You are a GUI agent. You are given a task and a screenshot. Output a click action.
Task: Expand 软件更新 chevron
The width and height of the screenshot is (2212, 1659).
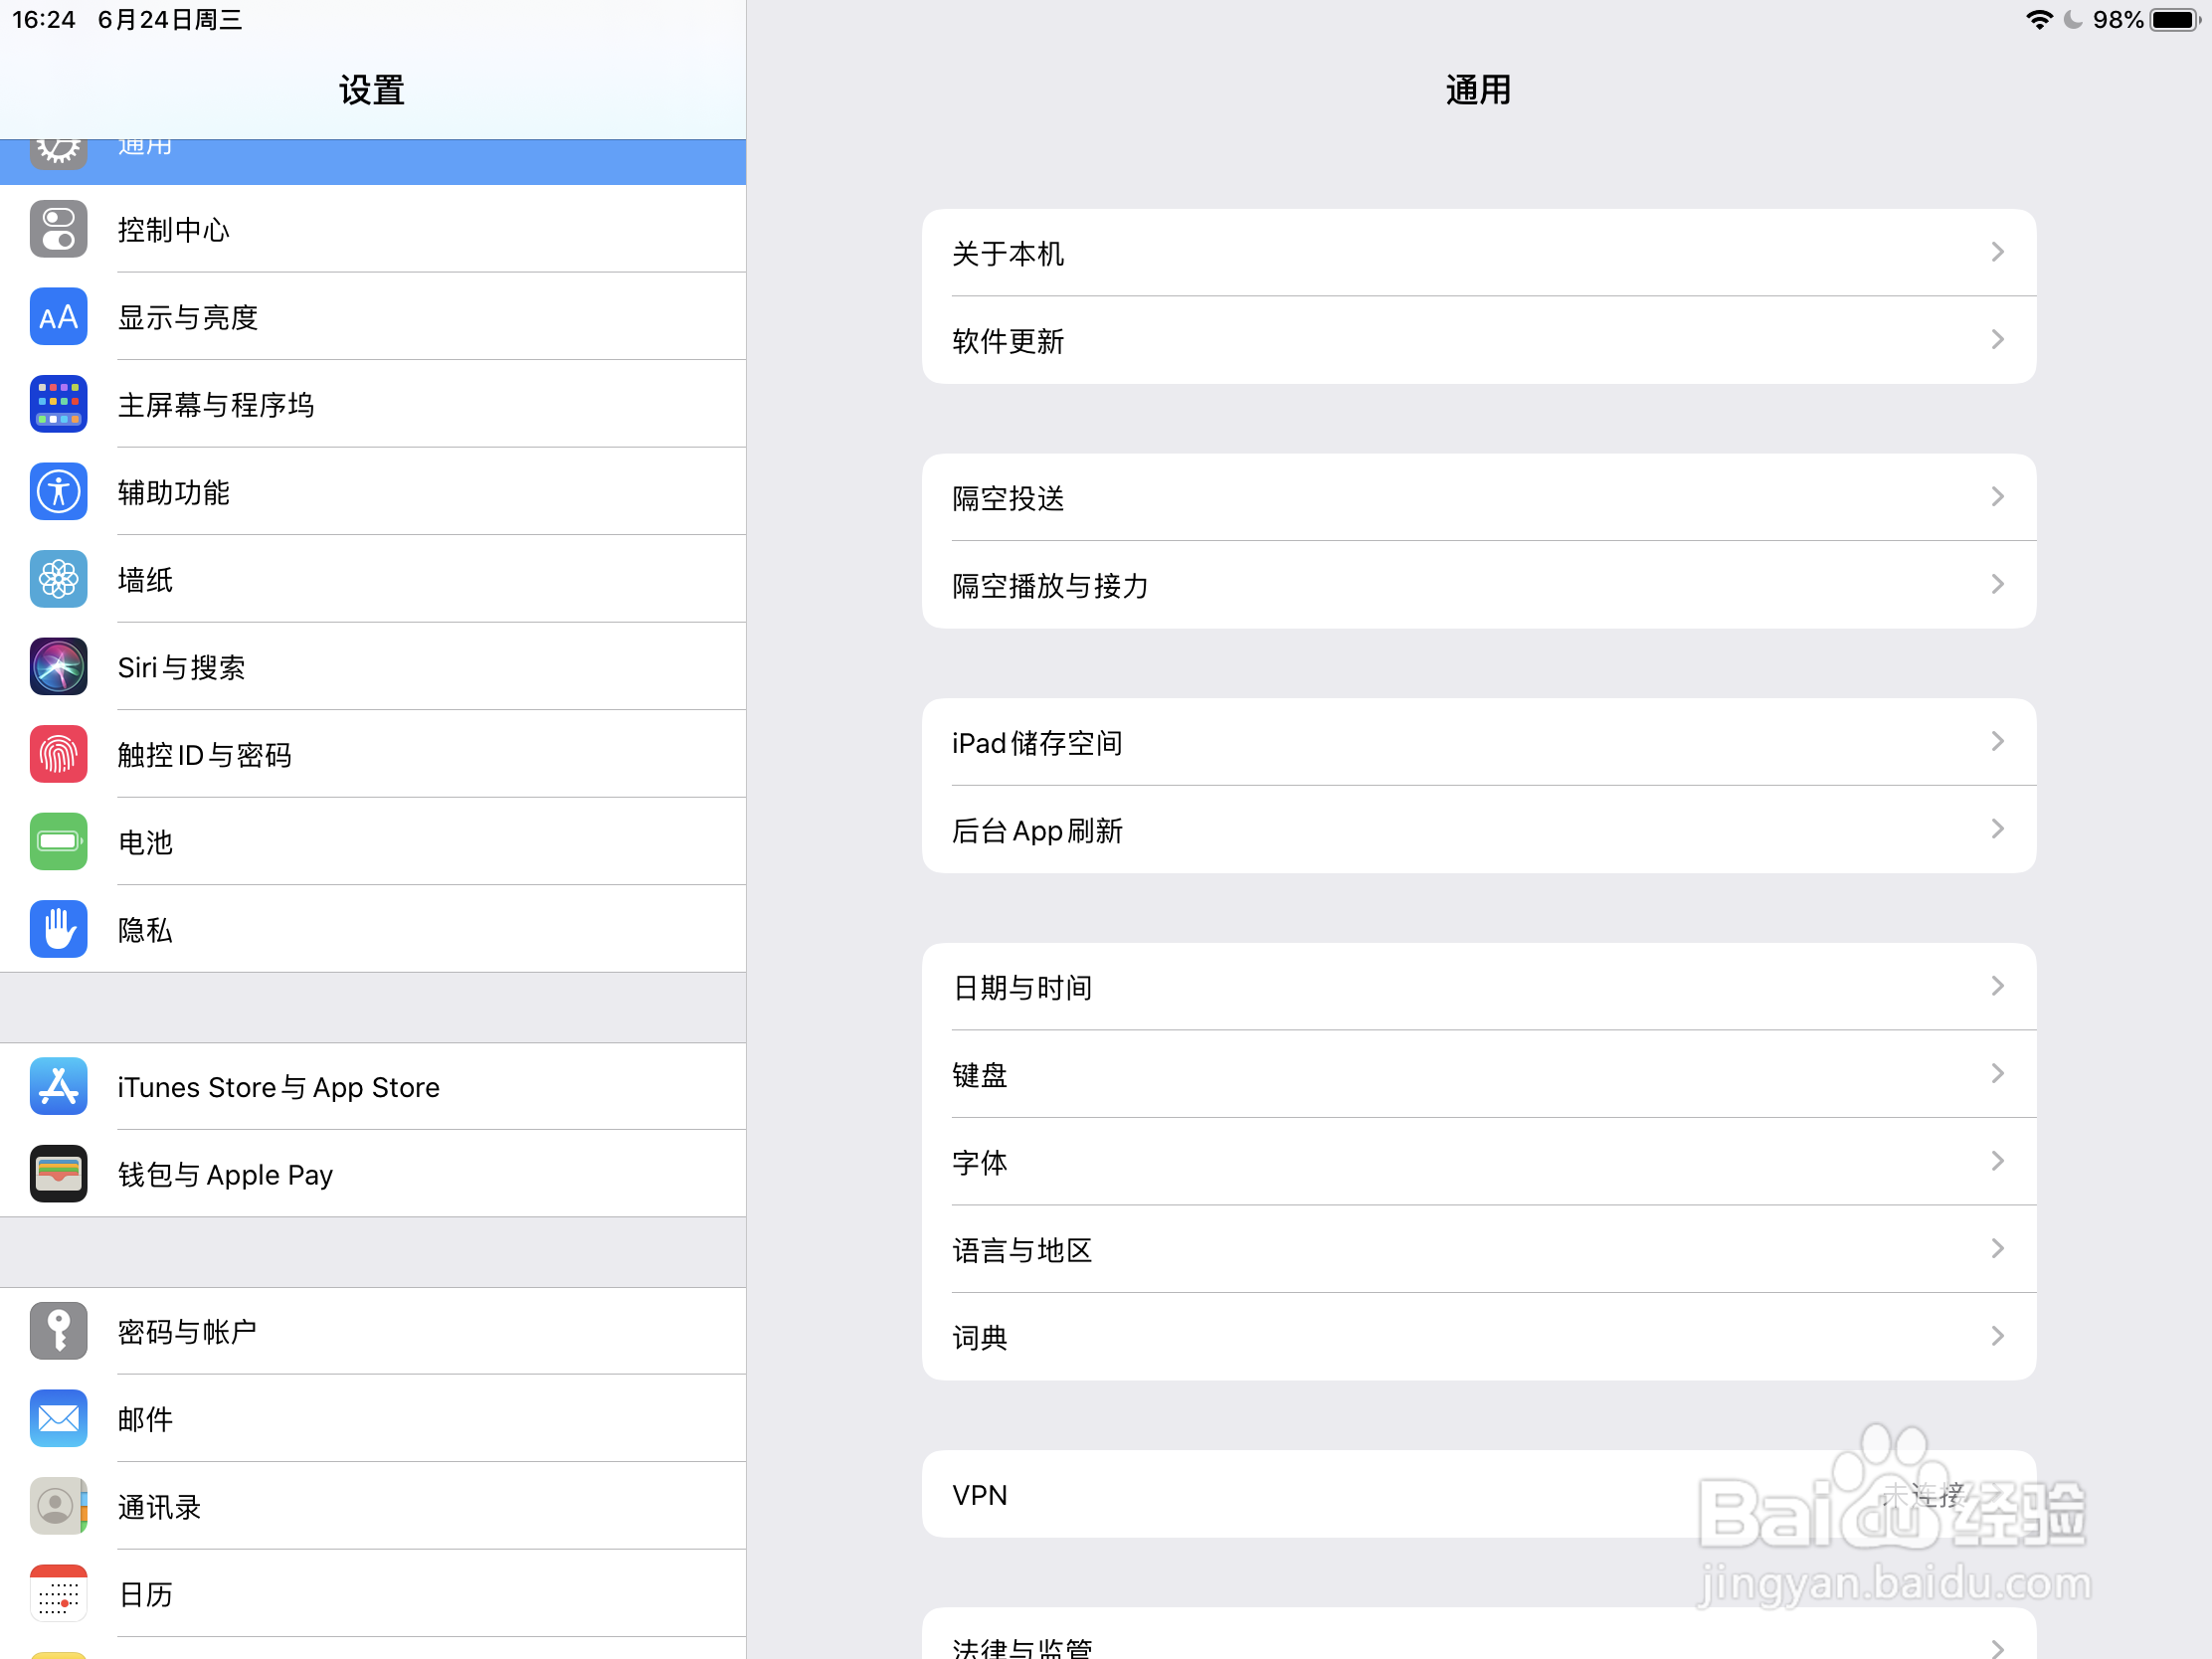[1997, 340]
